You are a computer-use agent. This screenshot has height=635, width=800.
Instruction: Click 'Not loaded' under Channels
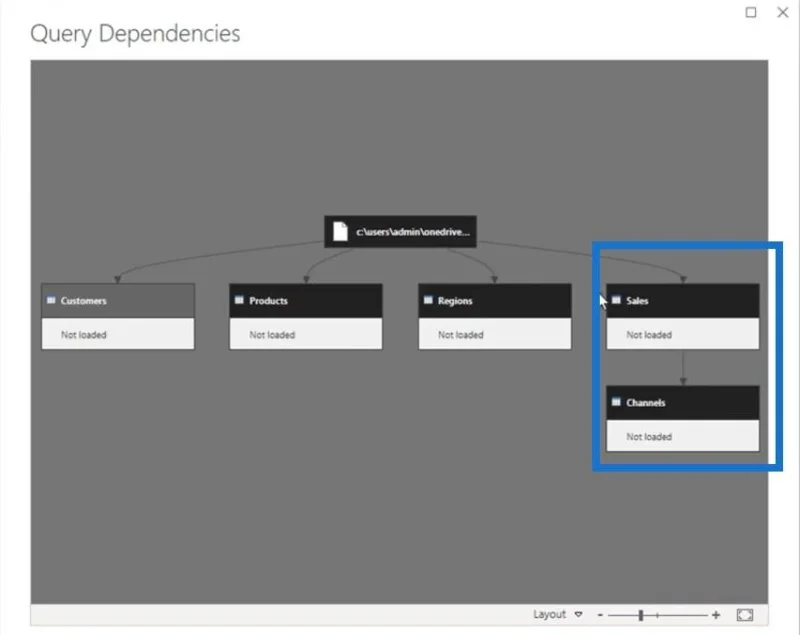pyautogui.click(x=649, y=437)
